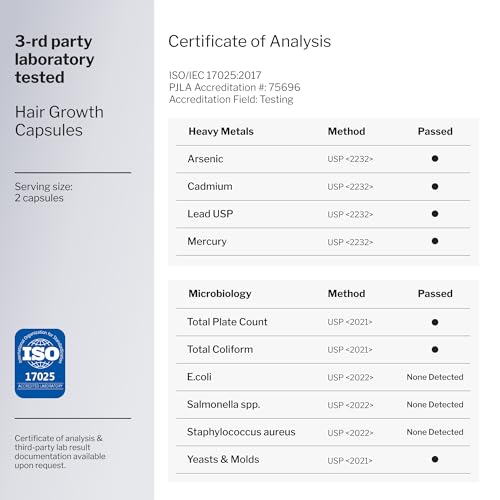Image resolution: width=500 pixels, height=500 pixels.
Task: Click the Mercury passed dot indicator
Action: click(435, 241)
